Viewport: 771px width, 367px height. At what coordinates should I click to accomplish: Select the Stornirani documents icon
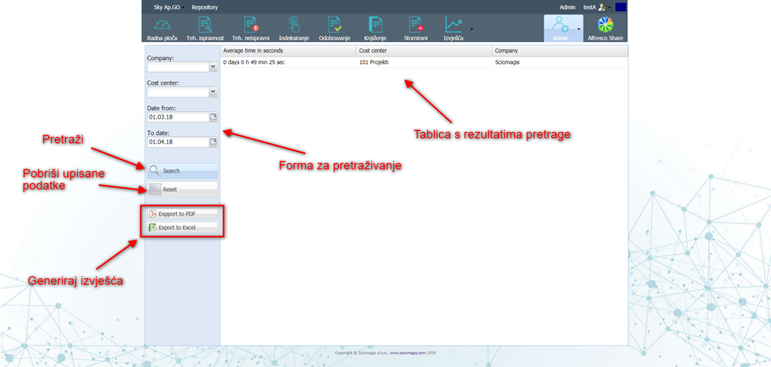[416, 25]
